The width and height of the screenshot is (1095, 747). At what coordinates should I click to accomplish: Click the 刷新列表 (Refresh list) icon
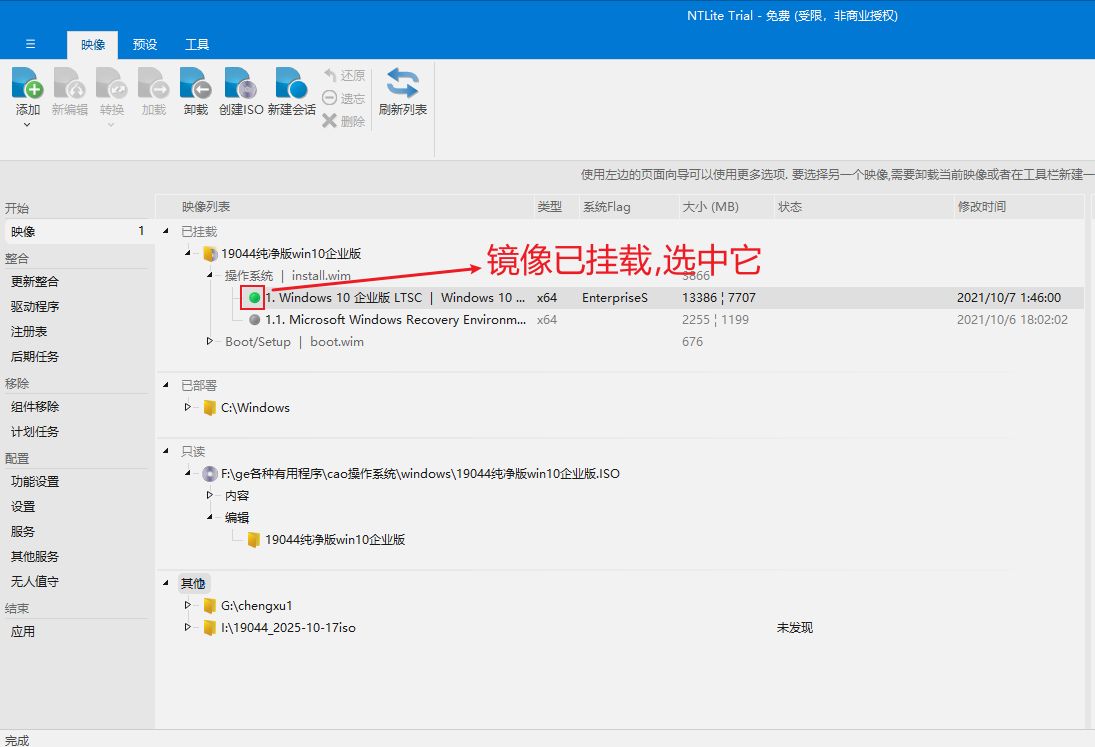point(402,84)
